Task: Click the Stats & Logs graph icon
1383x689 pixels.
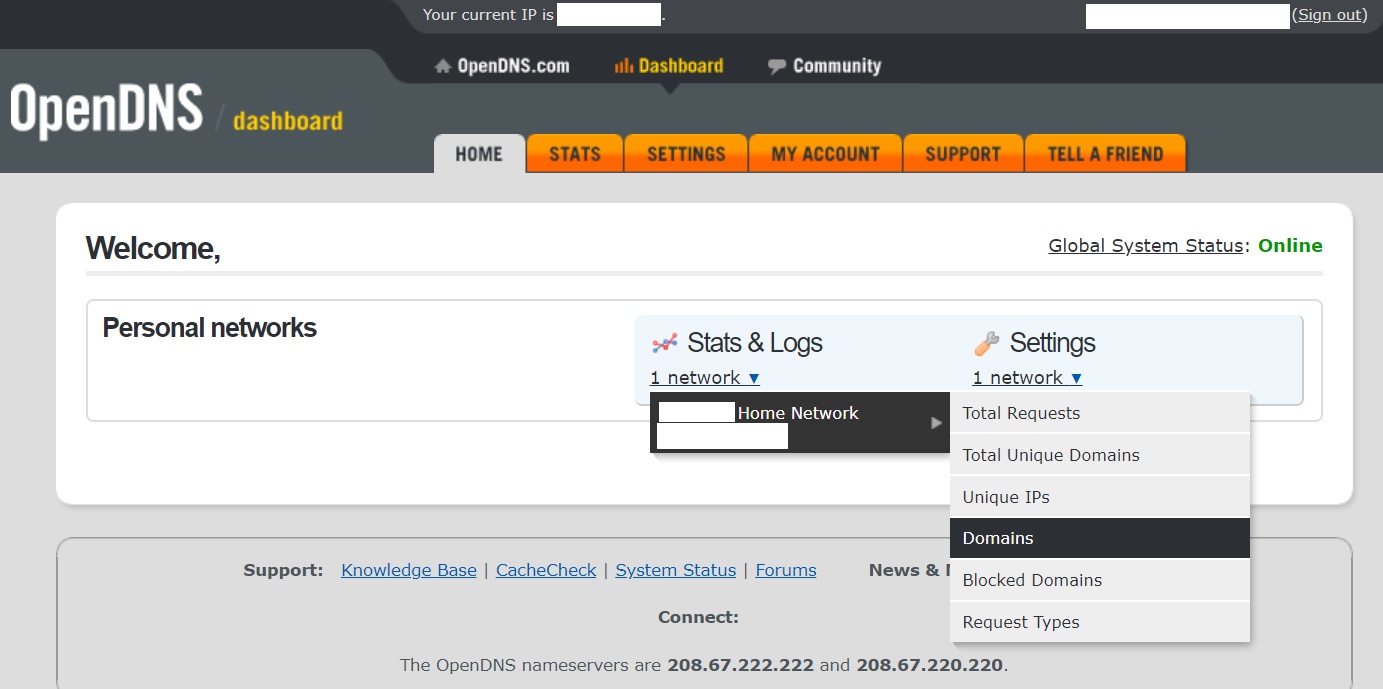Action: [665, 343]
